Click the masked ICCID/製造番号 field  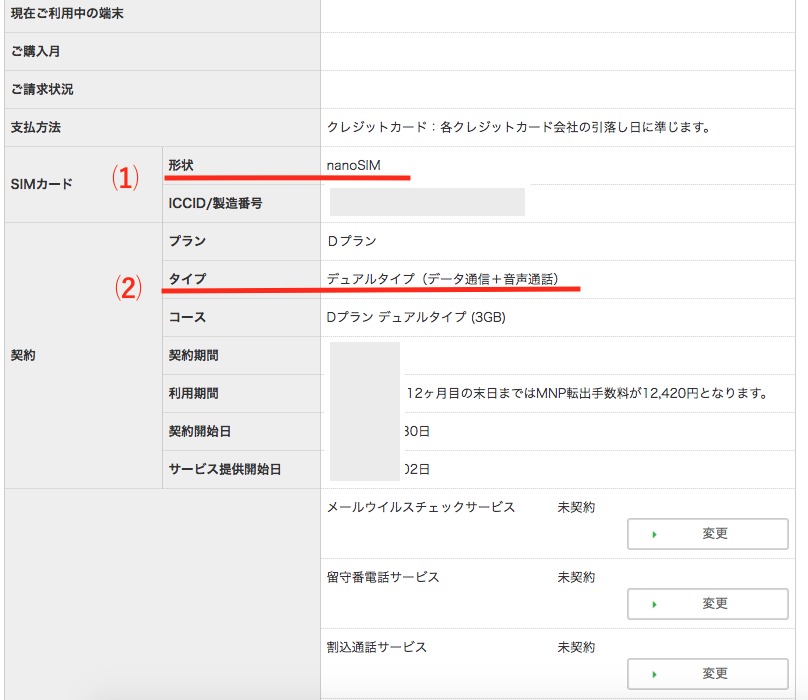(x=427, y=202)
